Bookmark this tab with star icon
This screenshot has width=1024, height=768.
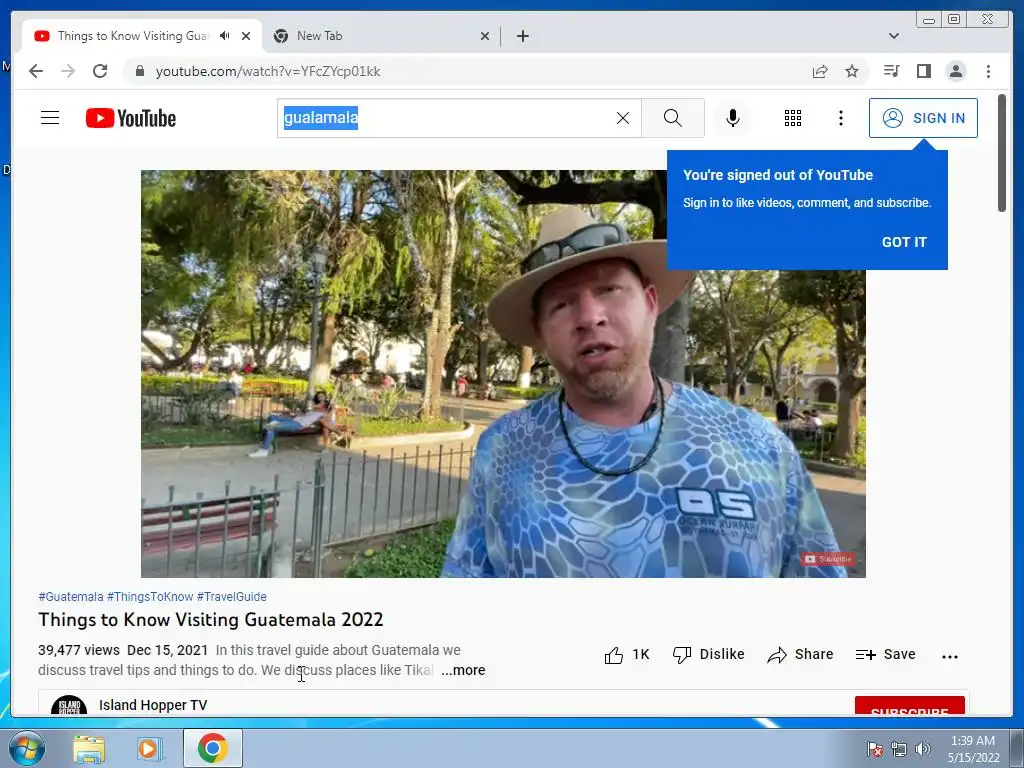pyautogui.click(x=852, y=71)
